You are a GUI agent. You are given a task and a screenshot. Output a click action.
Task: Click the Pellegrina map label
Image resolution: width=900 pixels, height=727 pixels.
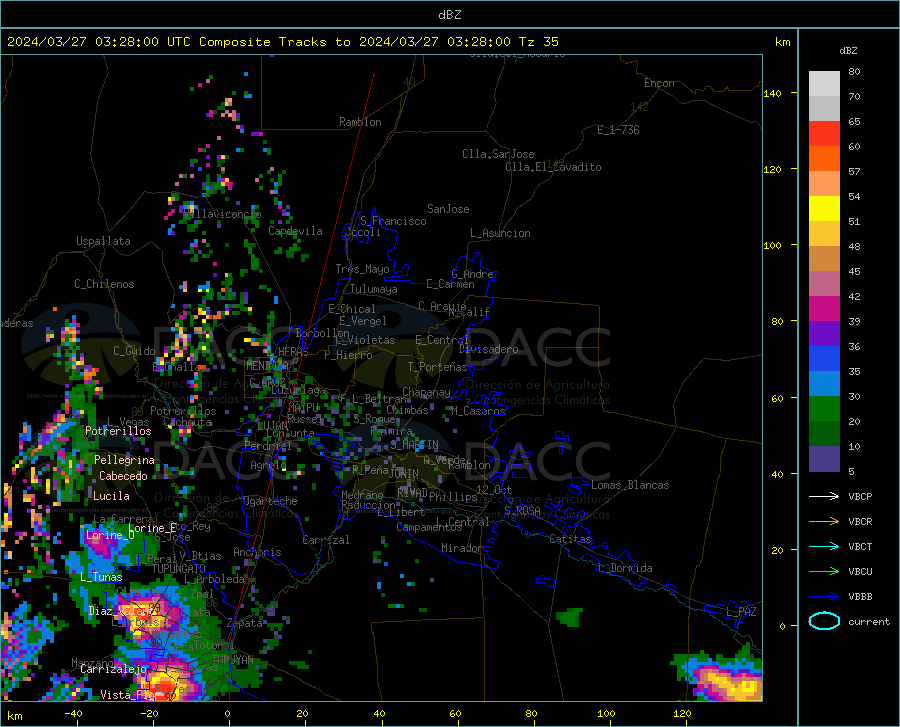[124, 460]
